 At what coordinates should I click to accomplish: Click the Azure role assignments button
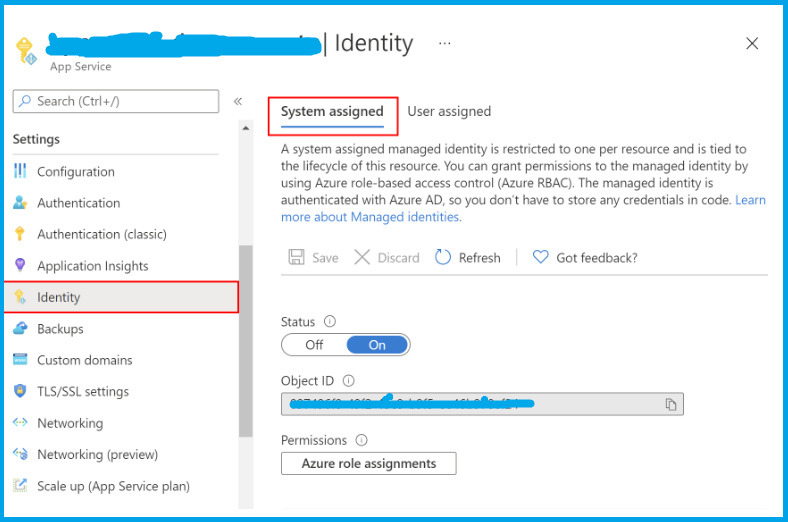pyautogui.click(x=369, y=463)
